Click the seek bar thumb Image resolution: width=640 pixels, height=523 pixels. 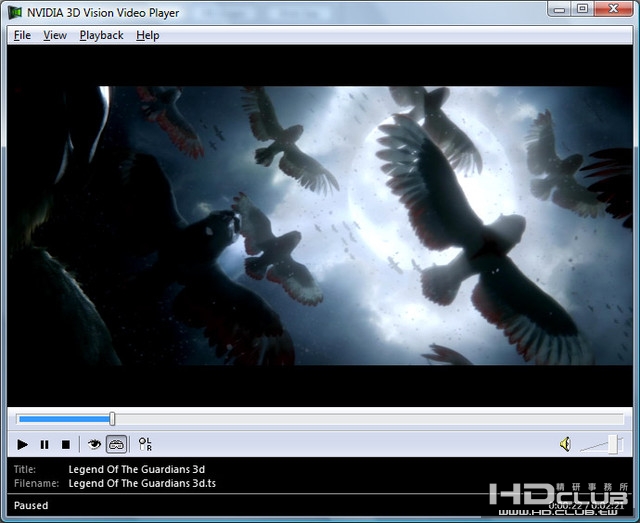coord(112,419)
